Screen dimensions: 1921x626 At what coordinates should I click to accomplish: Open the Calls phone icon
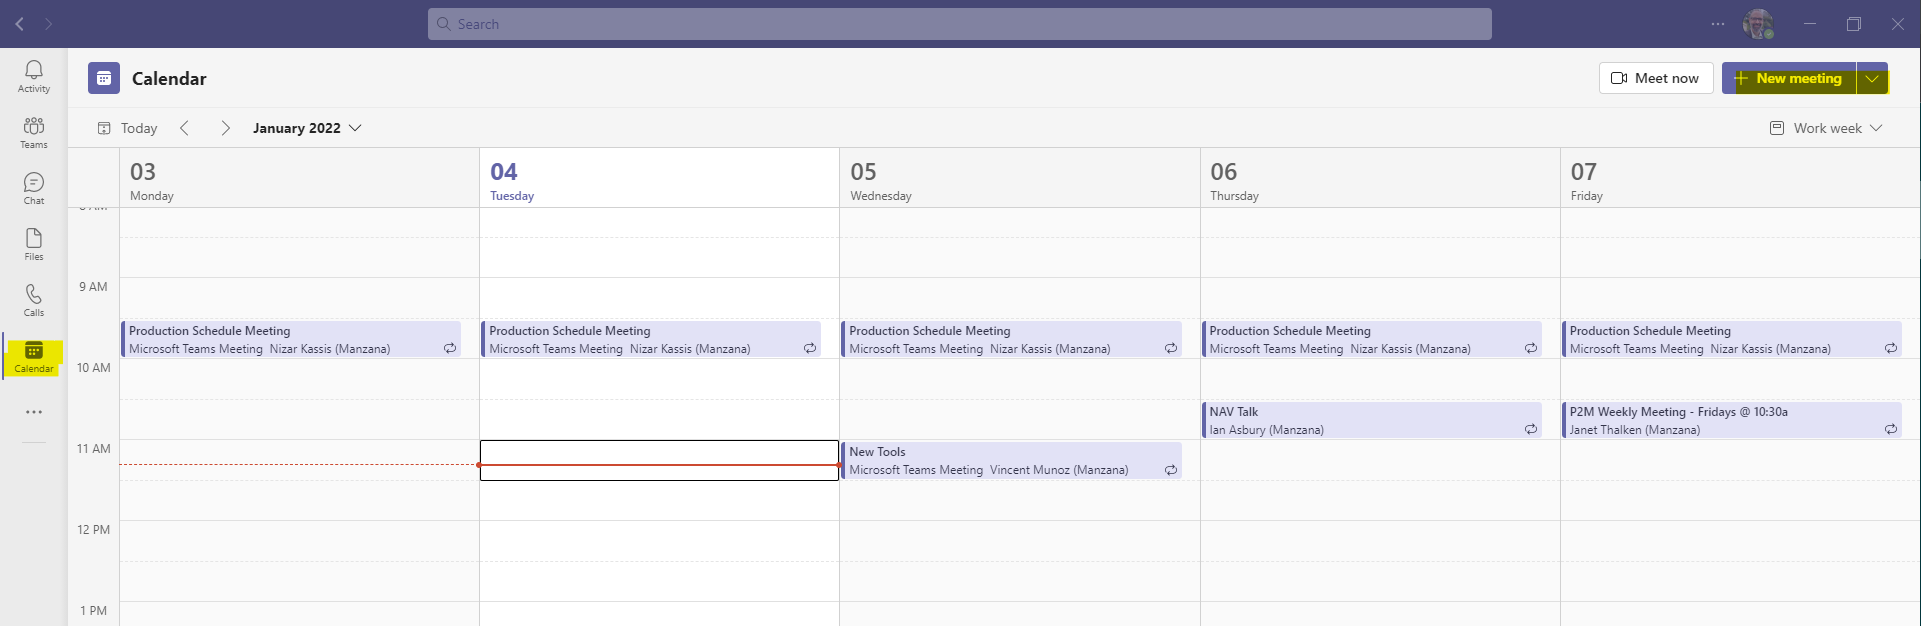(34, 300)
